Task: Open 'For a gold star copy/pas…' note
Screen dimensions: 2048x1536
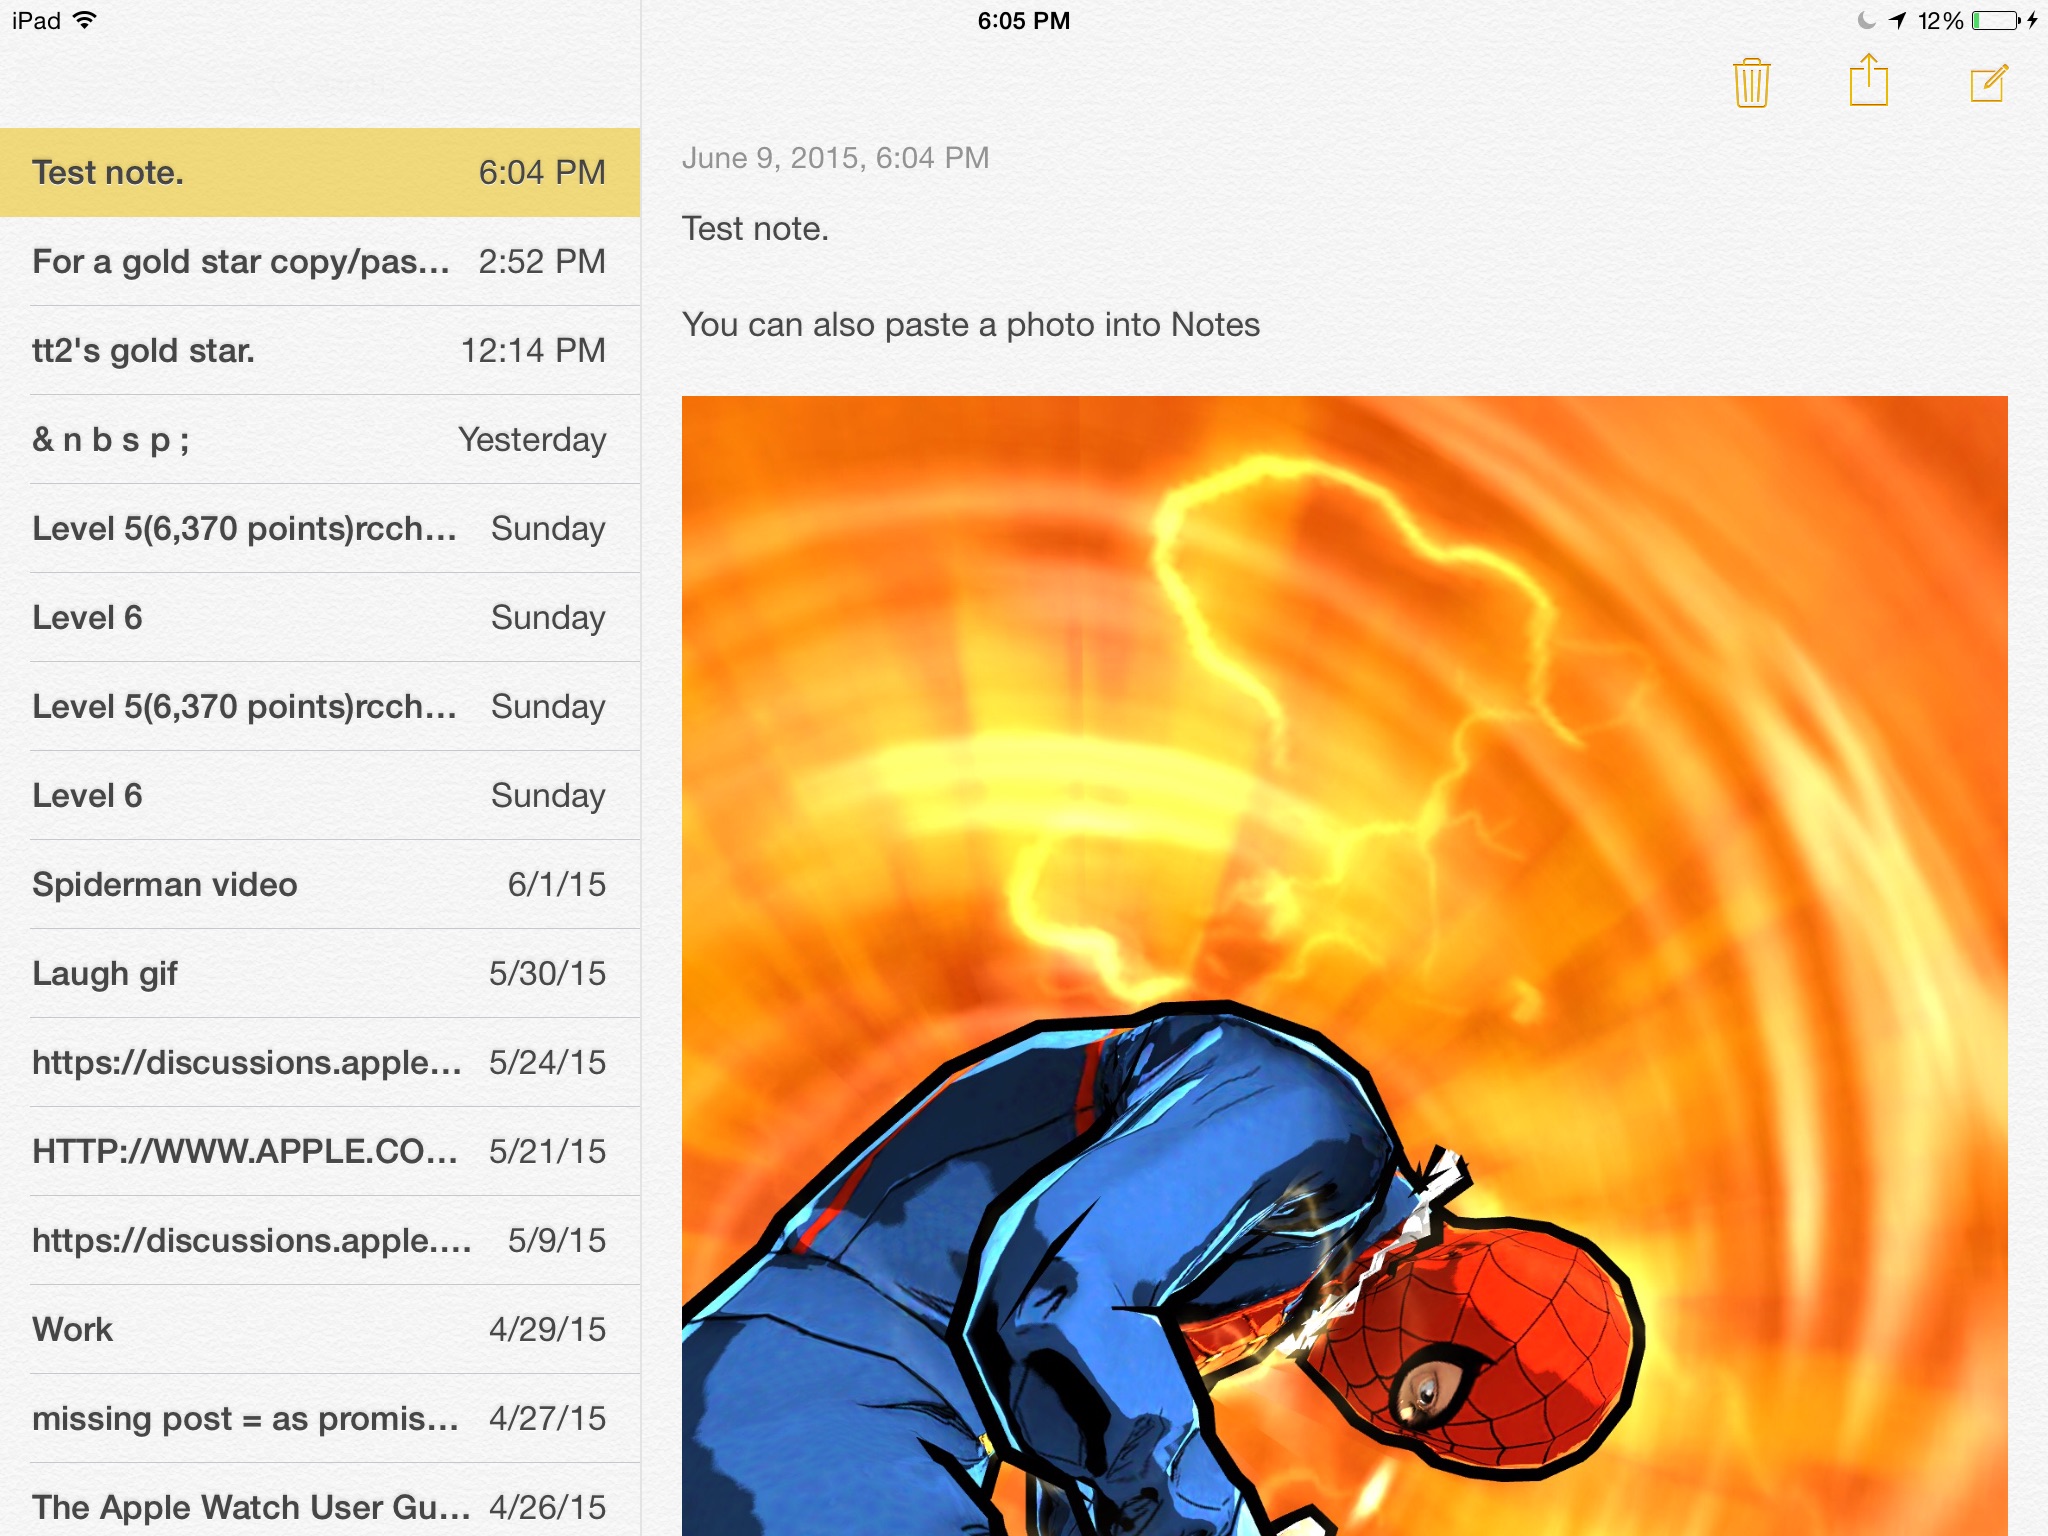Action: 319,262
